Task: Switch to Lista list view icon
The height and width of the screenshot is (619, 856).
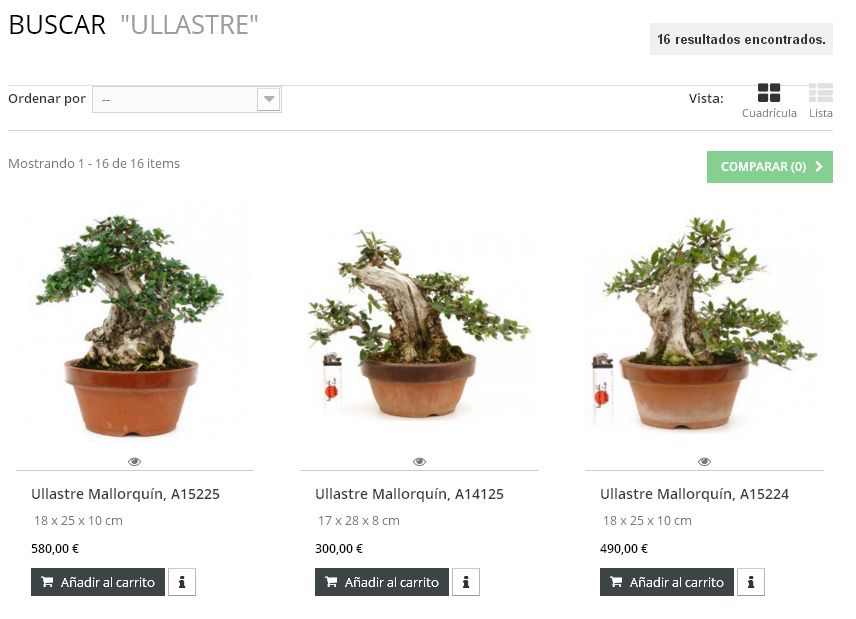Action: (821, 93)
